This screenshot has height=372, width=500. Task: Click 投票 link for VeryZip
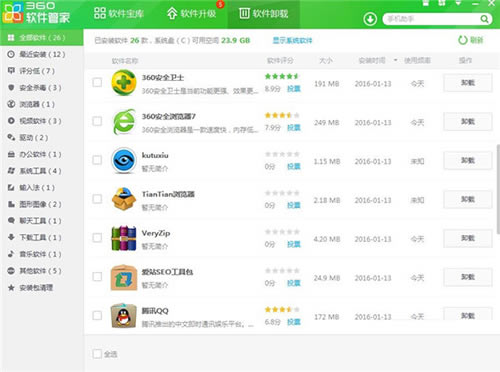[x=294, y=244]
